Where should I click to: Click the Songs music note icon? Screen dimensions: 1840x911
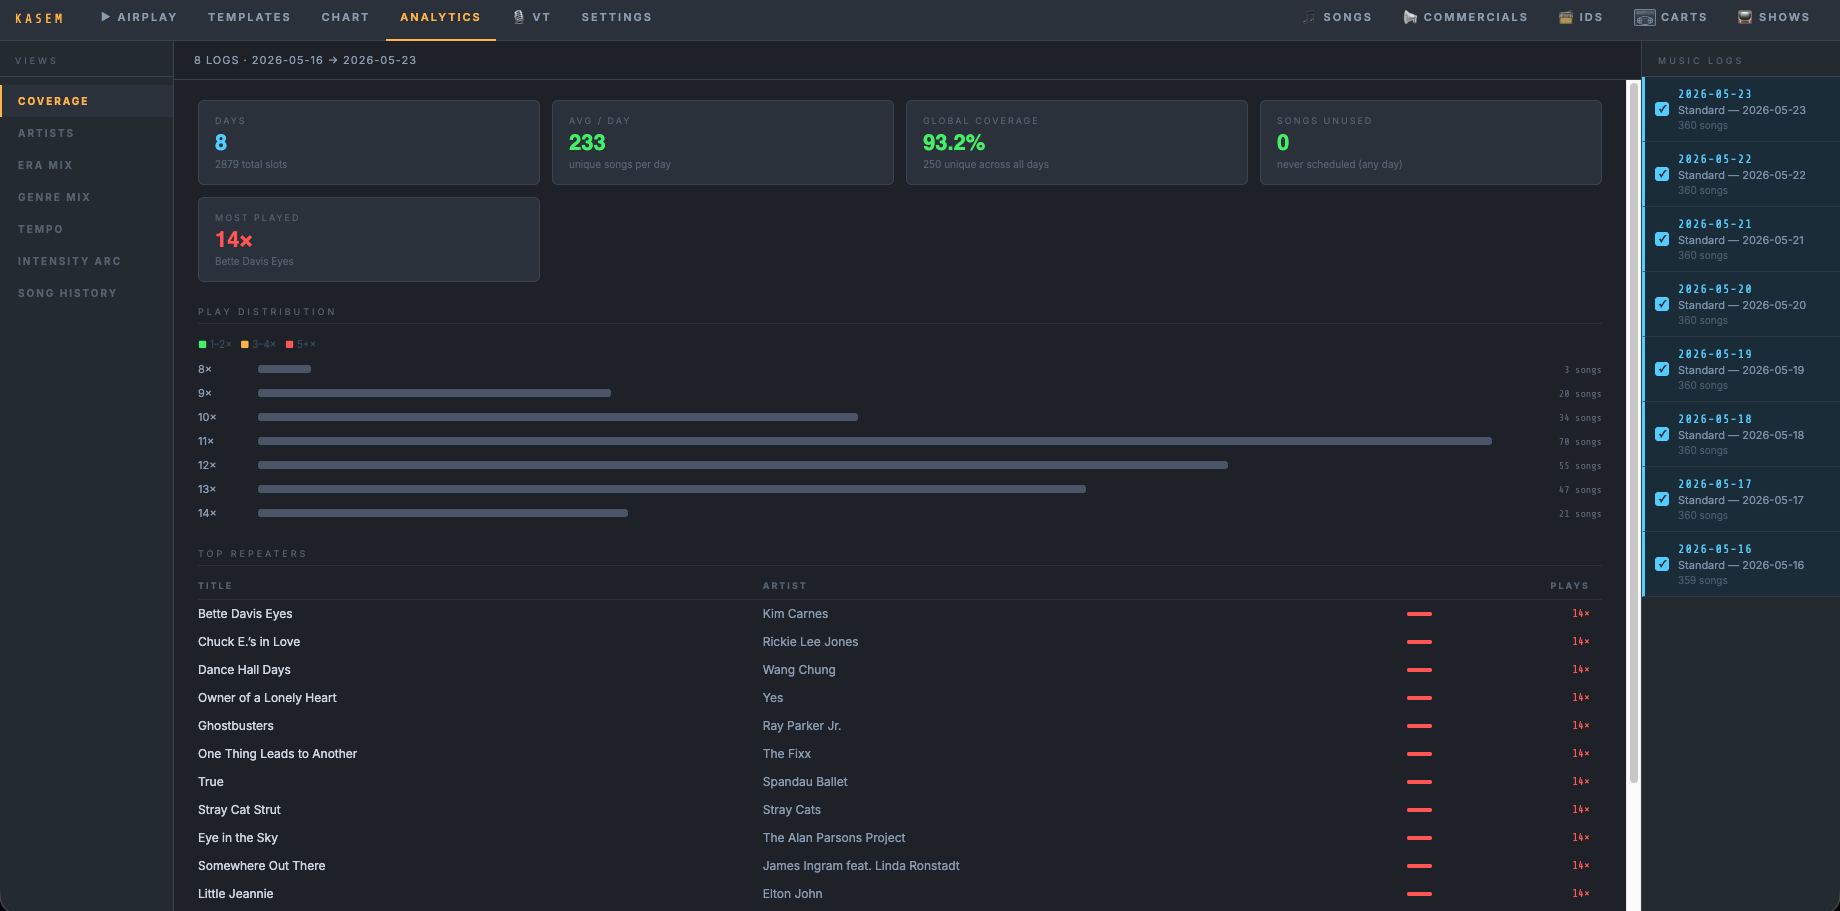pyautogui.click(x=1309, y=17)
